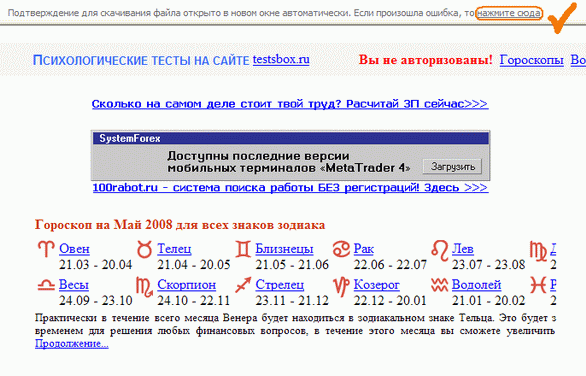Viewport: 586px width, 376px height.
Task: Click the date range 22.12 - 20.01
Action: (x=390, y=301)
